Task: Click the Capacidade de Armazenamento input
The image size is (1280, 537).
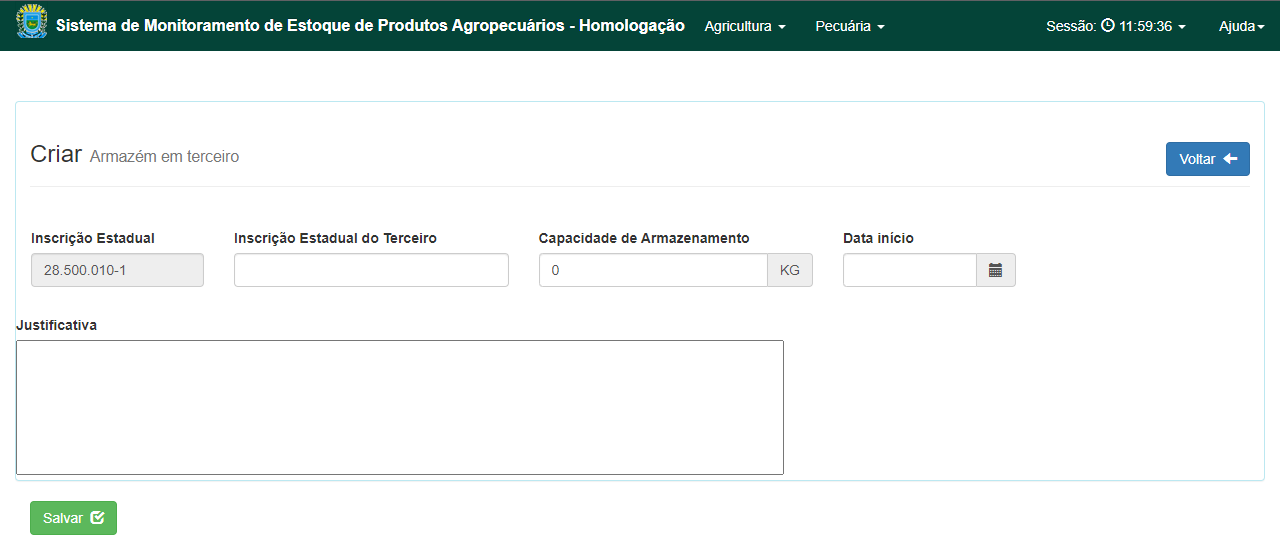Action: [x=653, y=270]
